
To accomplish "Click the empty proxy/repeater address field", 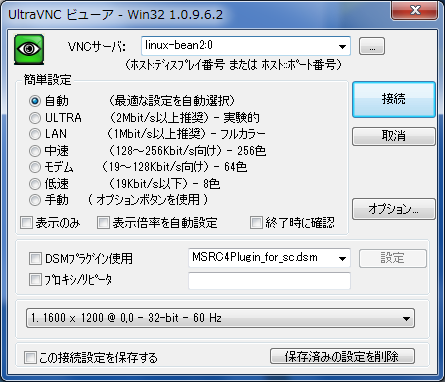I will tap(269, 281).
